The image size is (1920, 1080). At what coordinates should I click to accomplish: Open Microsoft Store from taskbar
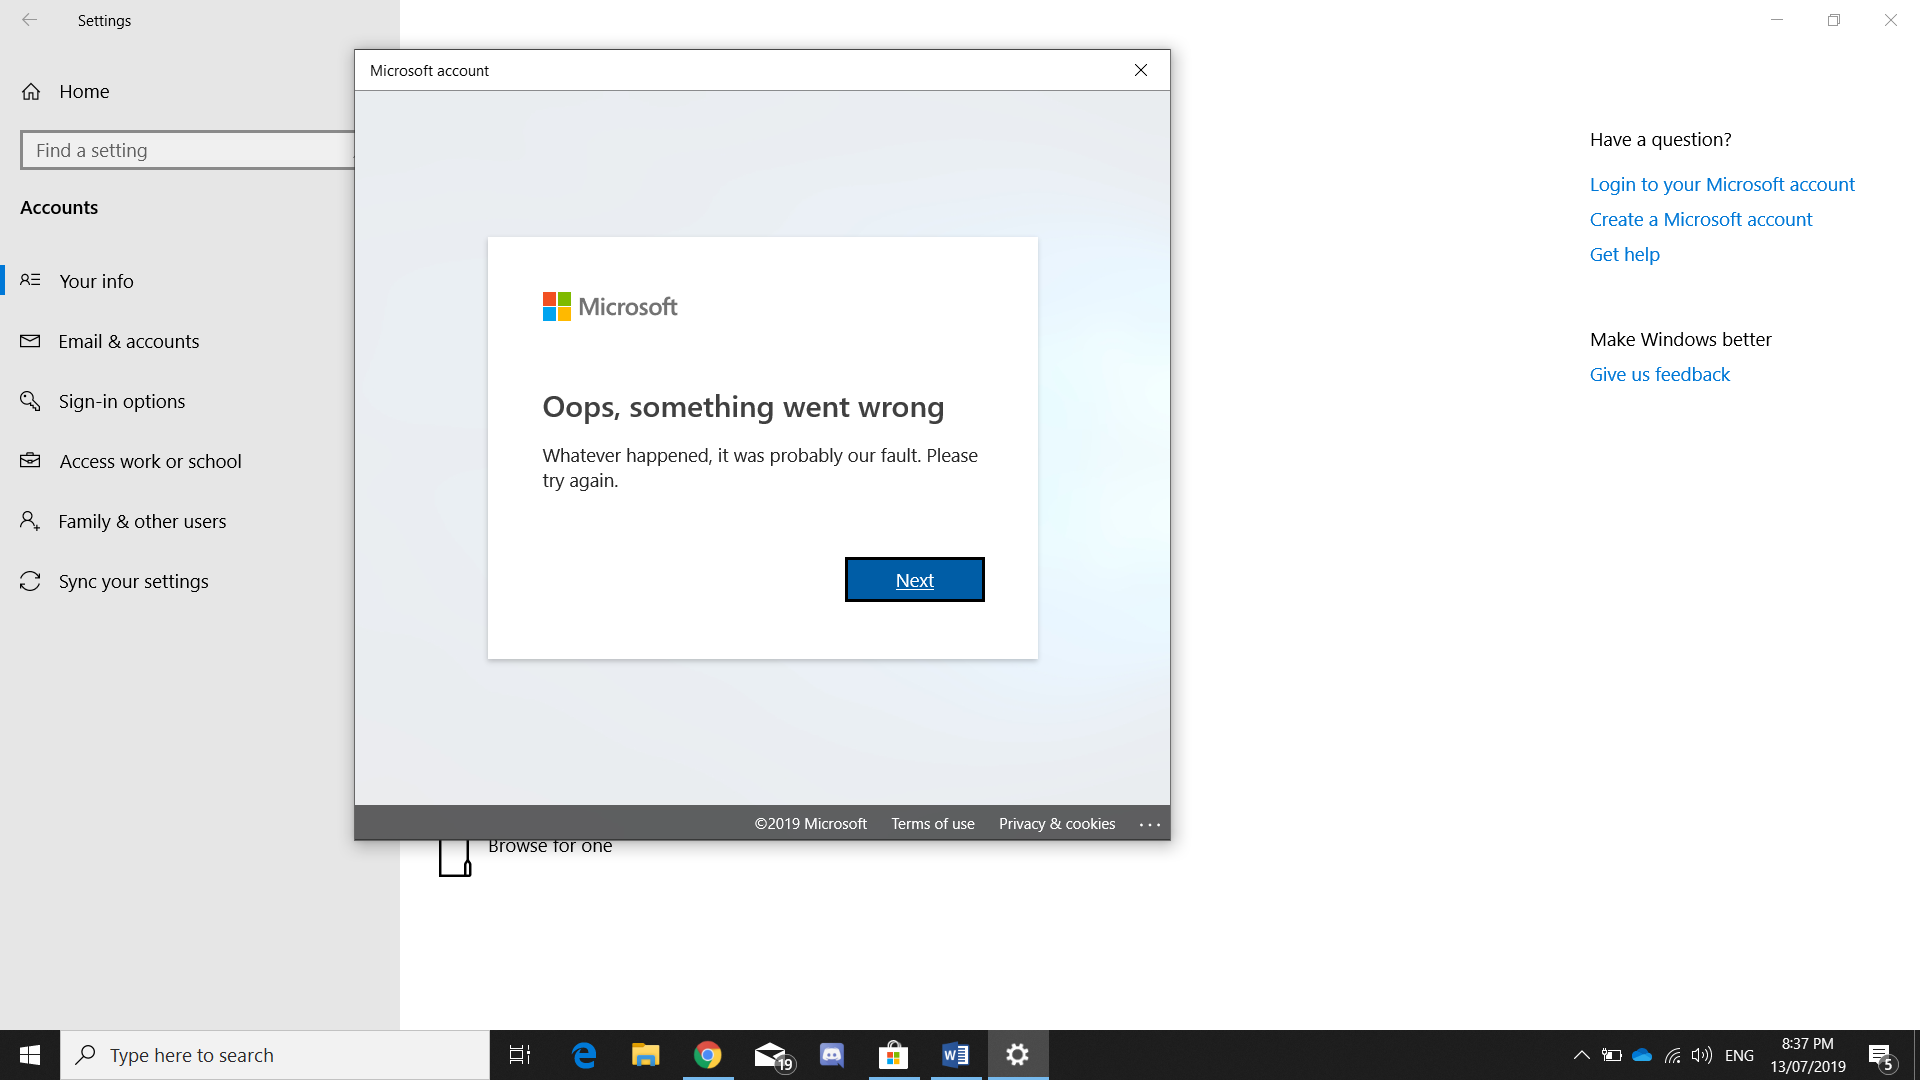point(893,1055)
